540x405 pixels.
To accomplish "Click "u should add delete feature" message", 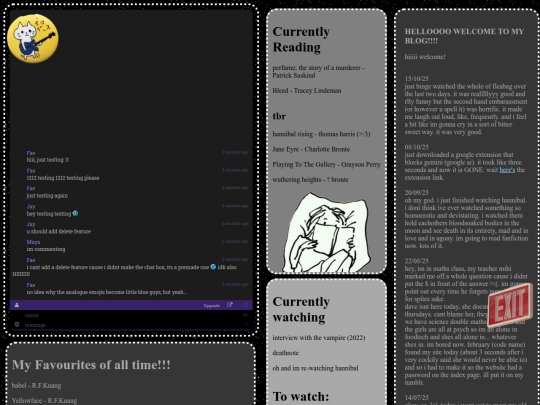I will click(x=59, y=231).
